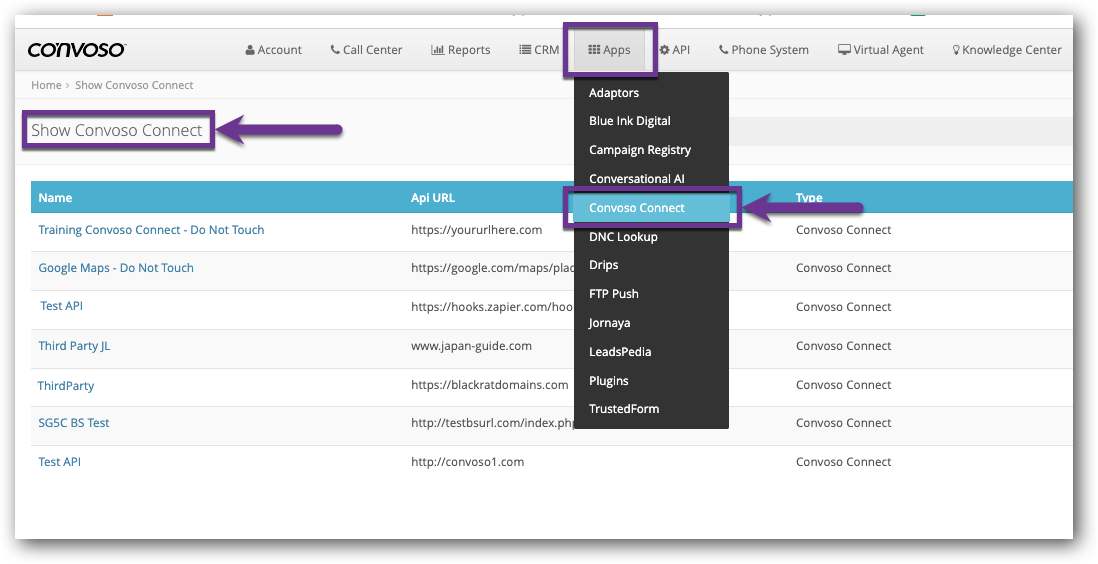Image resolution: width=1098 pixels, height=564 pixels.
Task: Click the Phone System handset icon
Action: click(x=723, y=50)
